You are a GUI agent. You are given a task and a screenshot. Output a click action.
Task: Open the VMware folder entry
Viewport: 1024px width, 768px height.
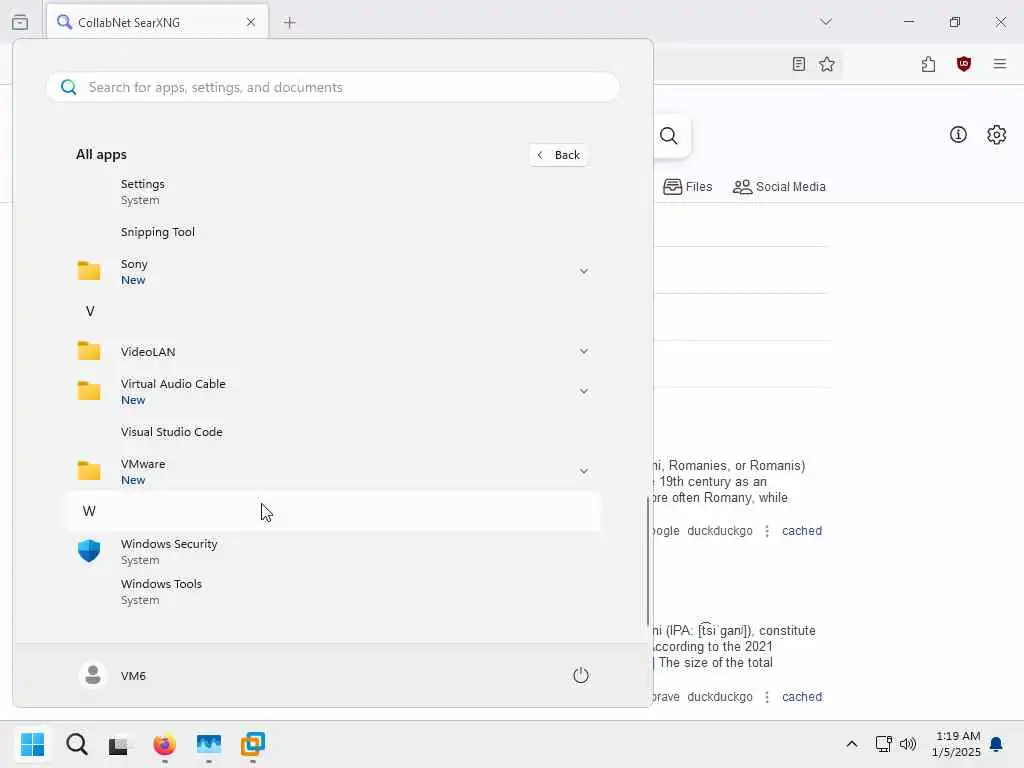point(333,472)
